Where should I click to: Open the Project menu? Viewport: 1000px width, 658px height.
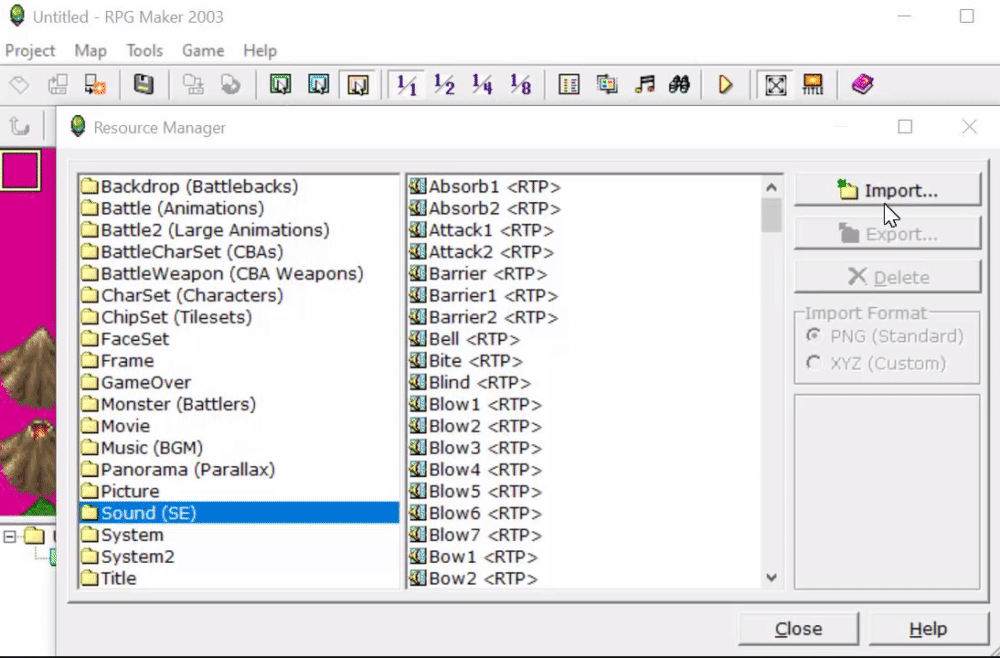click(x=30, y=50)
